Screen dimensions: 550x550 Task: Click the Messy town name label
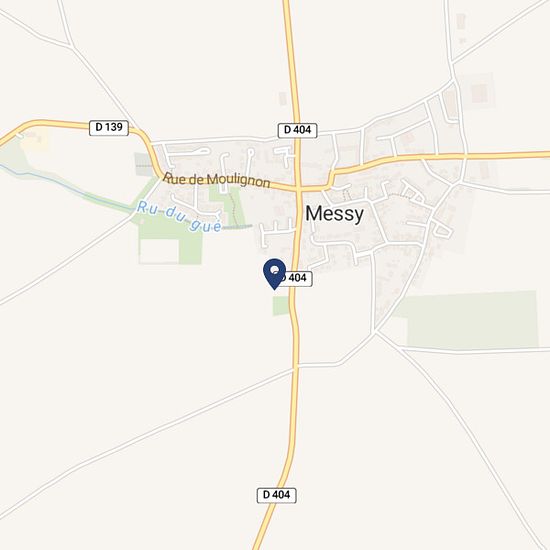[x=334, y=214]
